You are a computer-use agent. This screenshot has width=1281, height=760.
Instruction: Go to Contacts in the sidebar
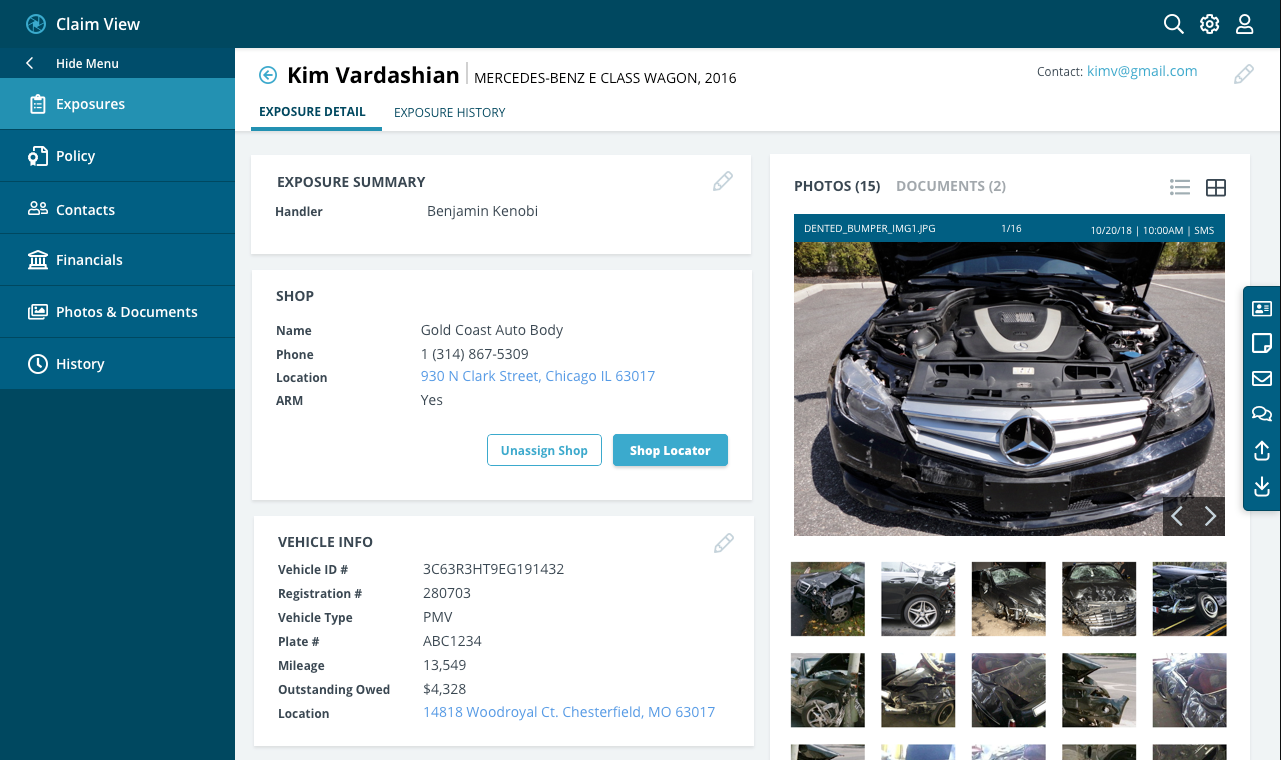117,209
